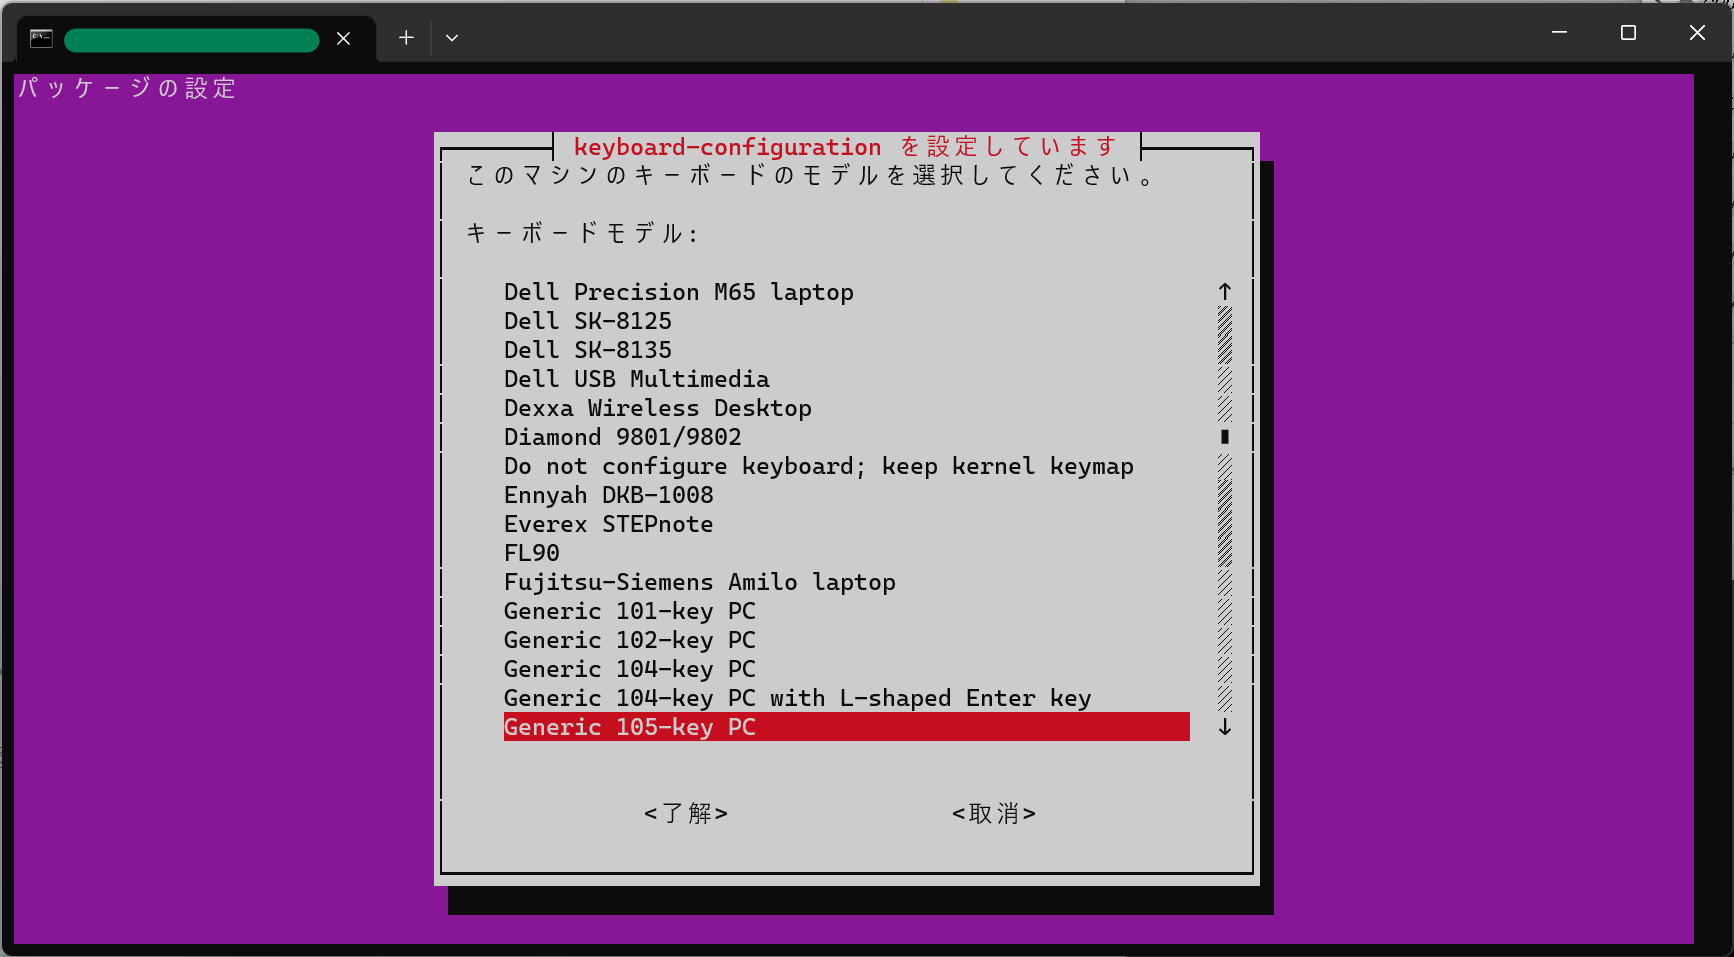Close the current terminal tab
The image size is (1734, 957).
coord(343,39)
